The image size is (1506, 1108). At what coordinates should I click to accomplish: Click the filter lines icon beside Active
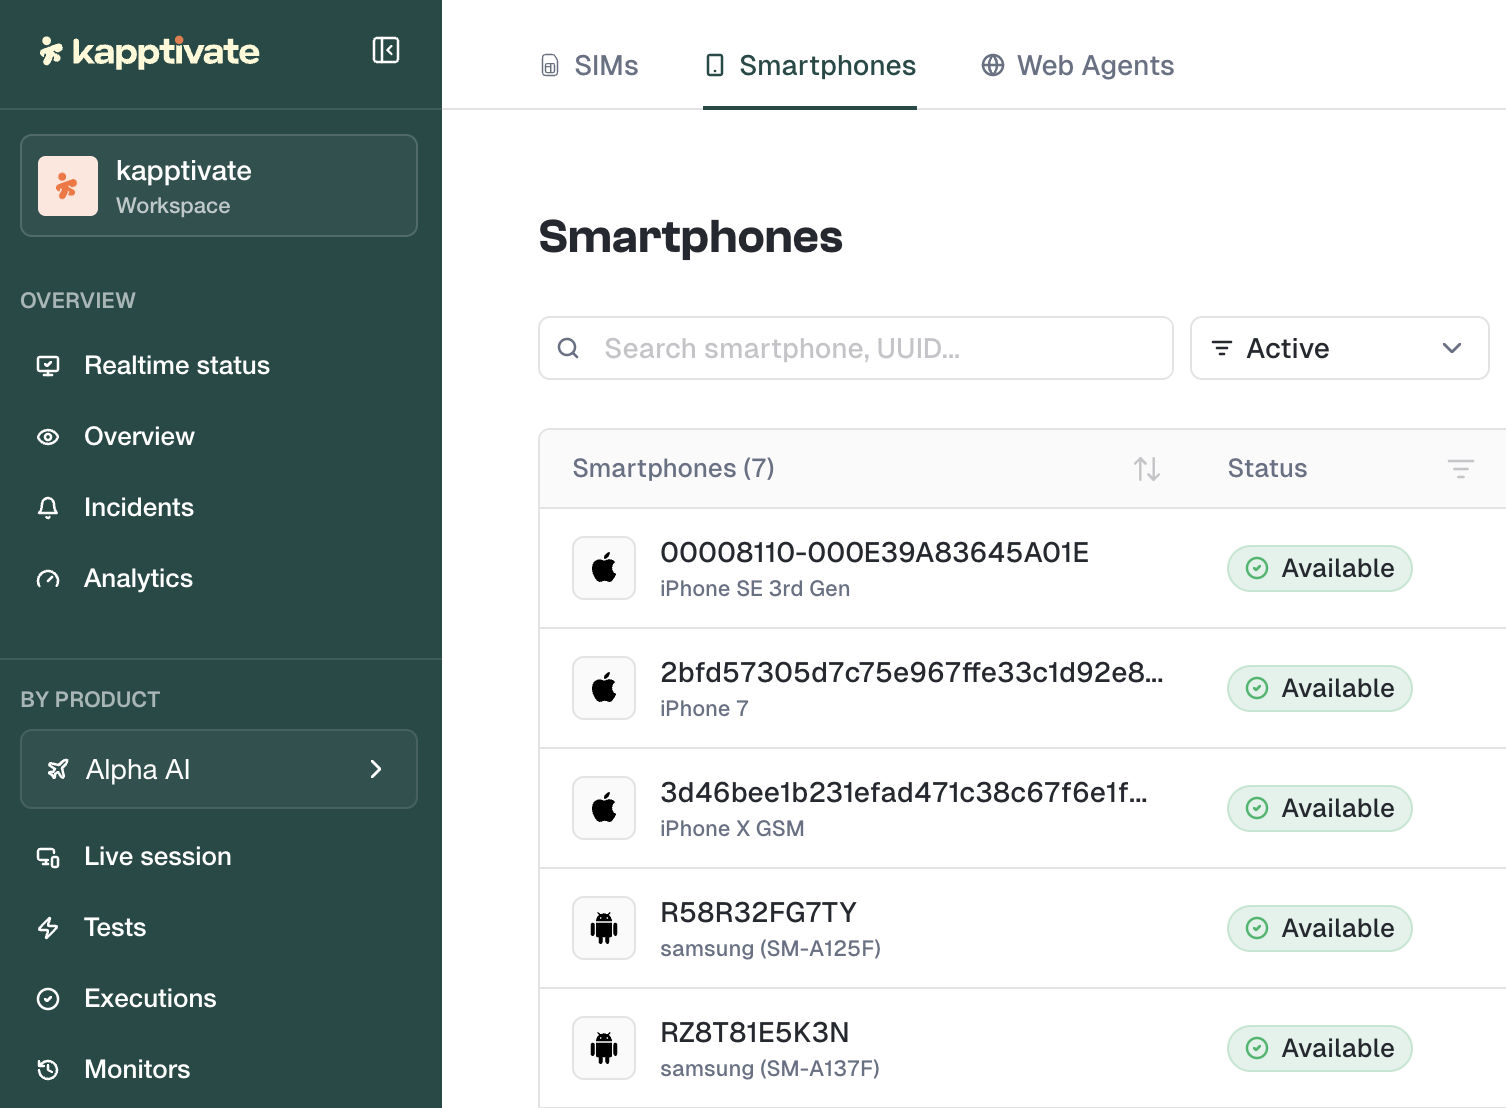click(x=1222, y=348)
